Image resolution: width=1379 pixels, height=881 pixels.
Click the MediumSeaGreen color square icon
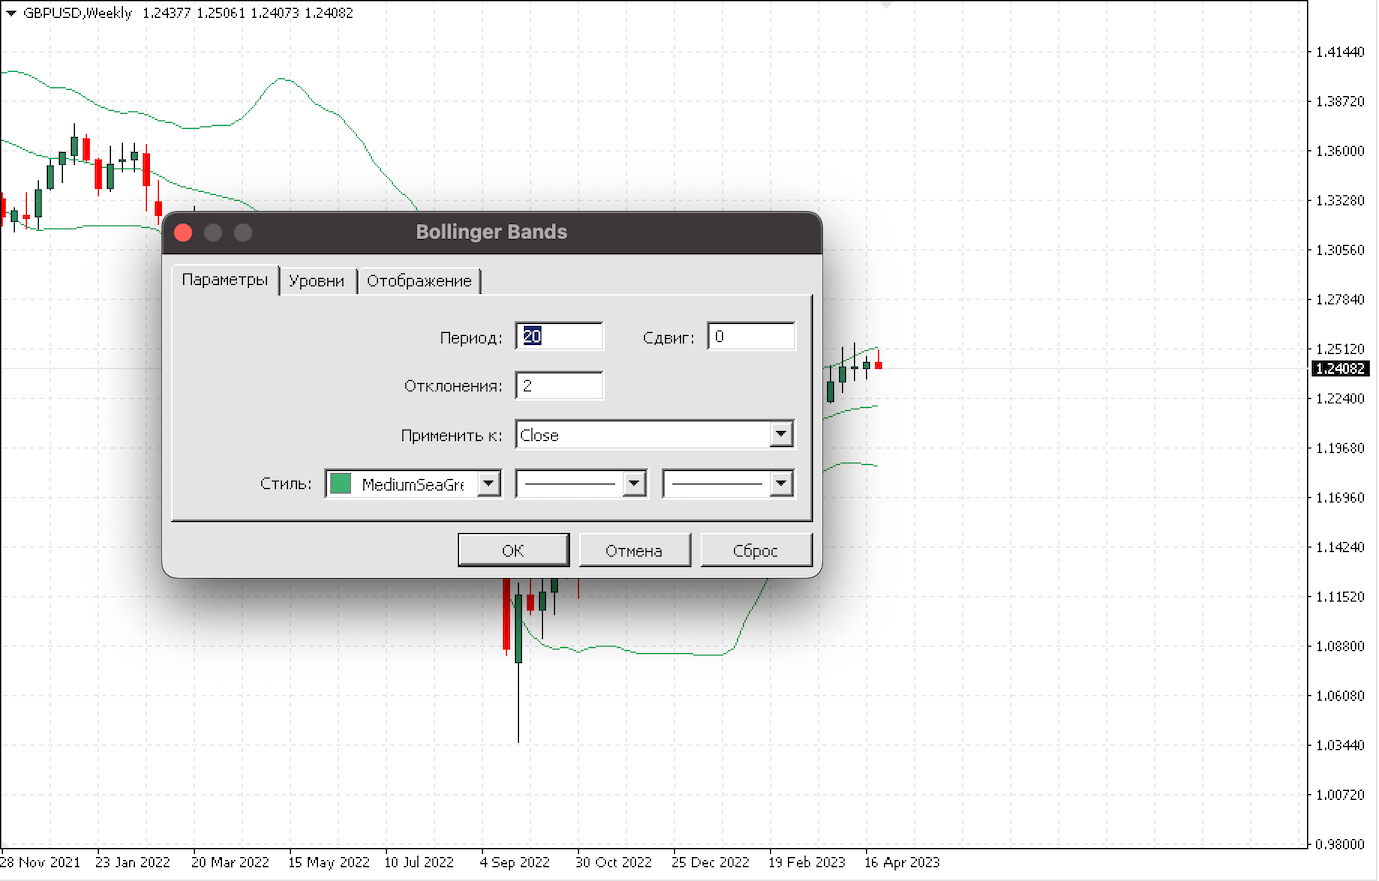click(x=341, y=484)
